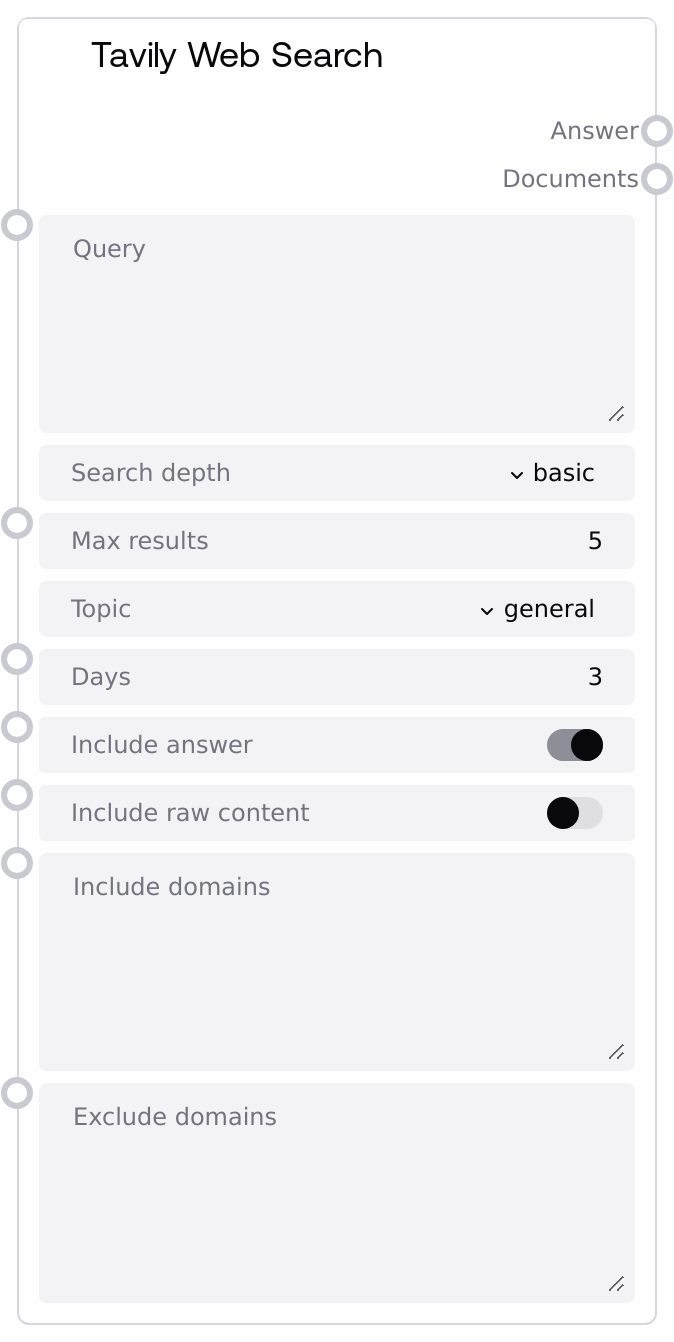Click the Include answer input port

[x=17, y=727]
